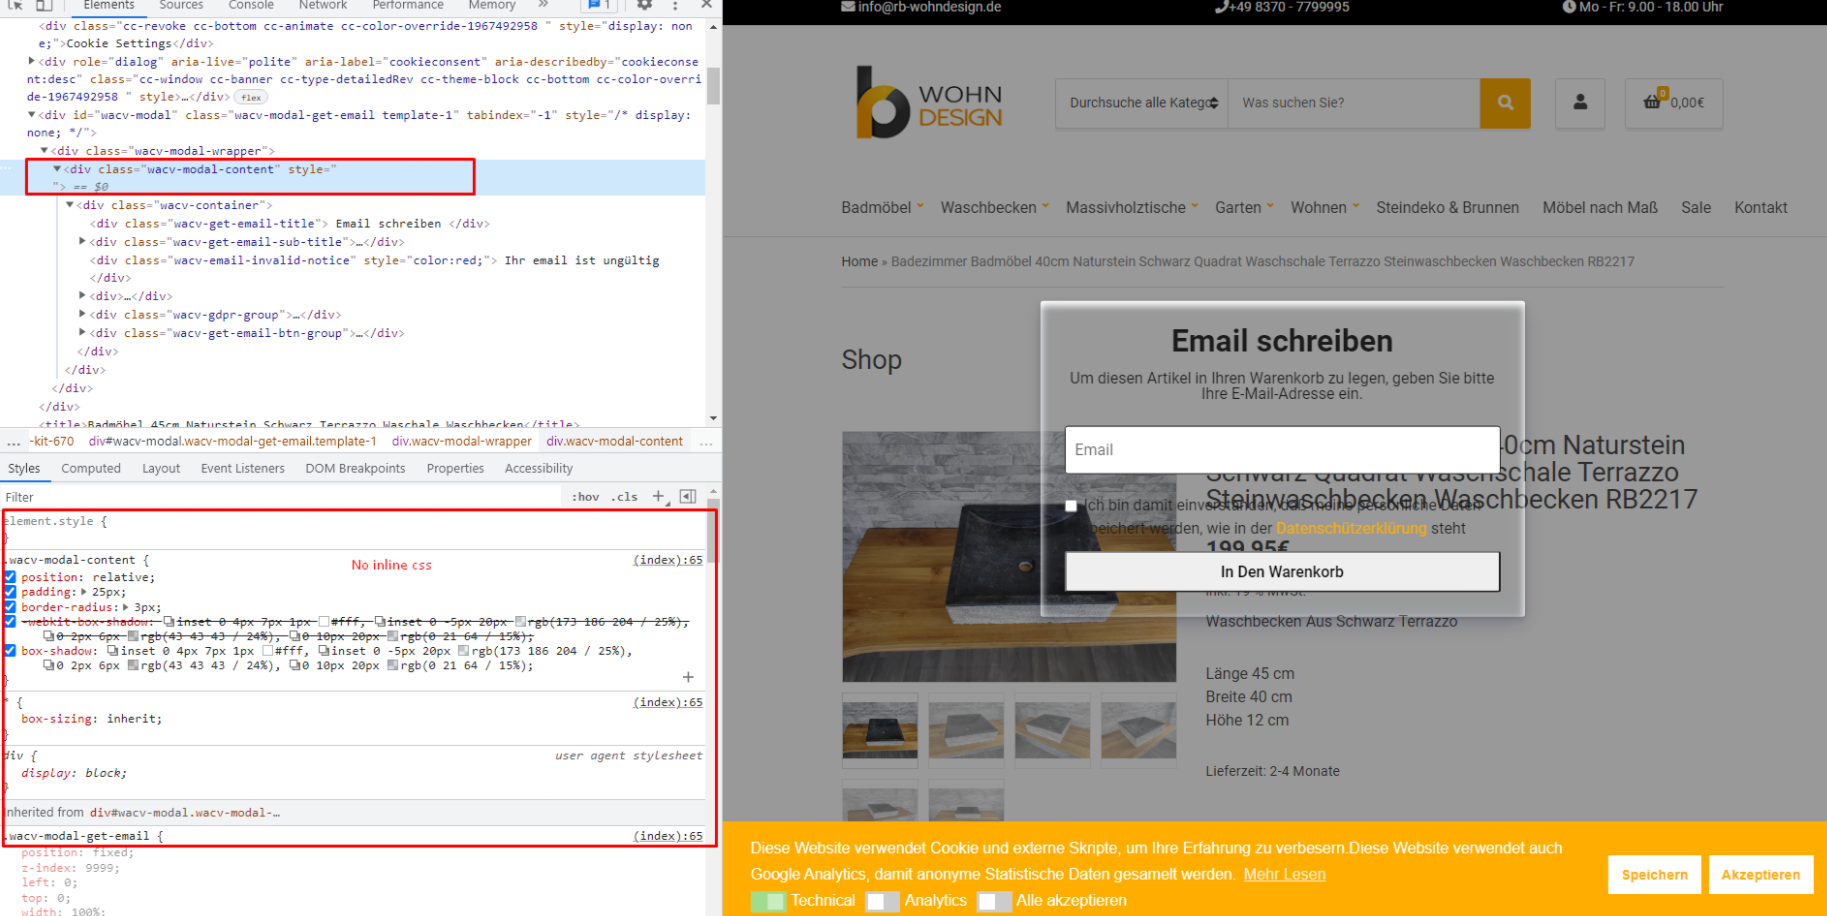The image size is (1827, 916).
Task: Switch to the Console tab
Action: pos(251,5)
